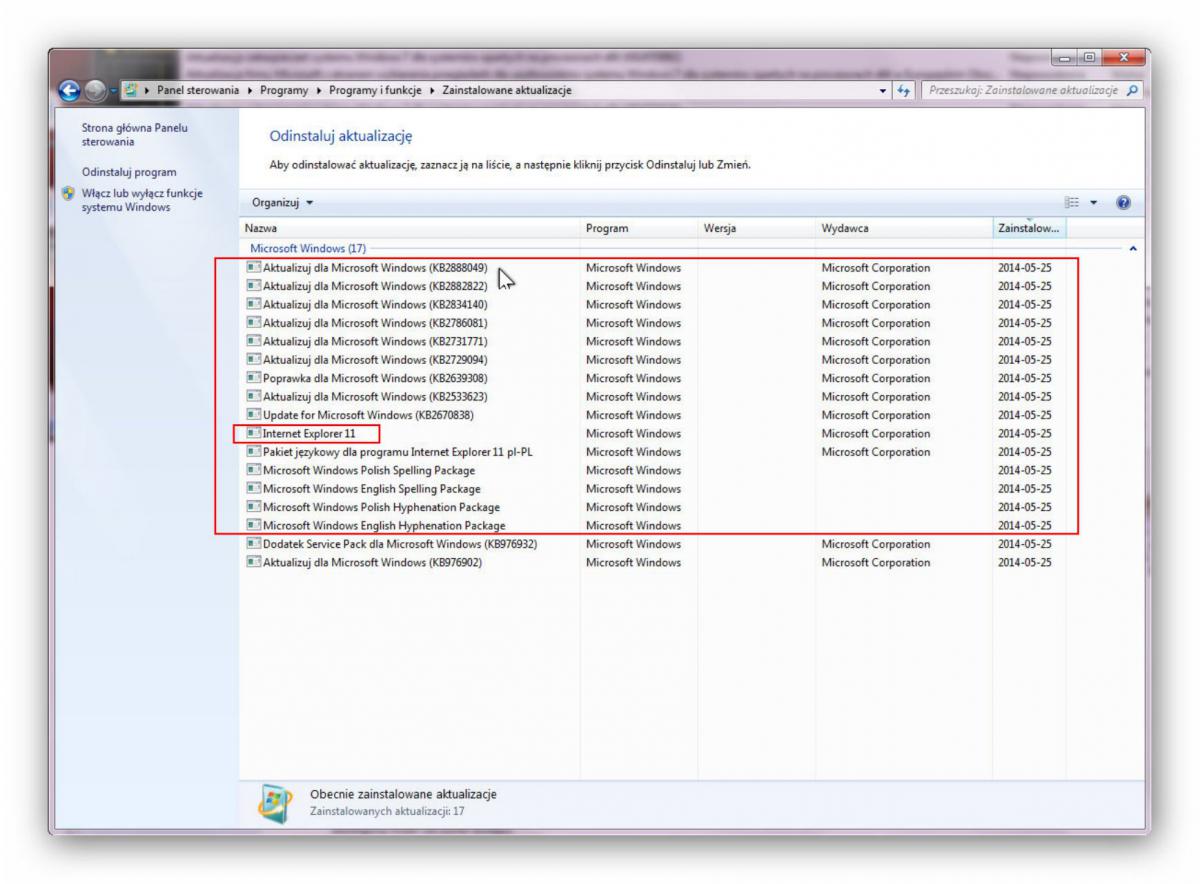Close the window
Screen dimensions: 1200x884
[1123, 59]
